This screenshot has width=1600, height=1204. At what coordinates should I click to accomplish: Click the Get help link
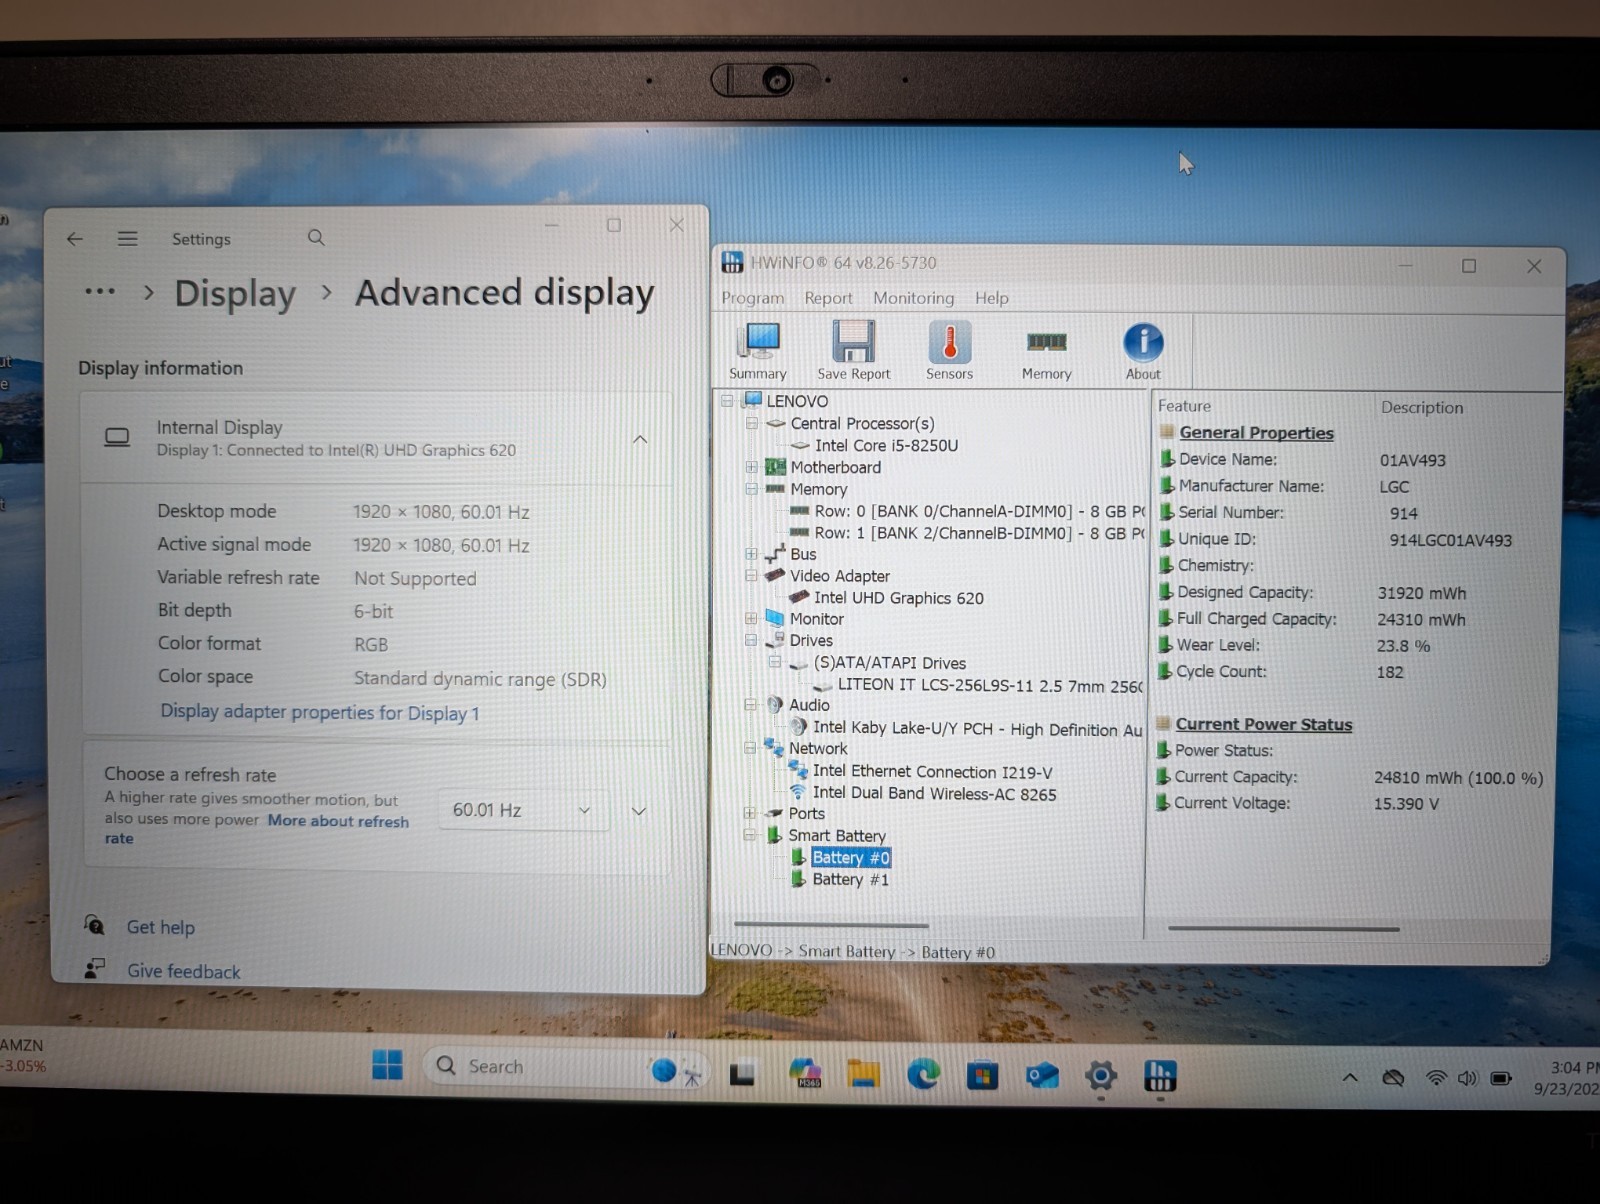tap(160, 927)
